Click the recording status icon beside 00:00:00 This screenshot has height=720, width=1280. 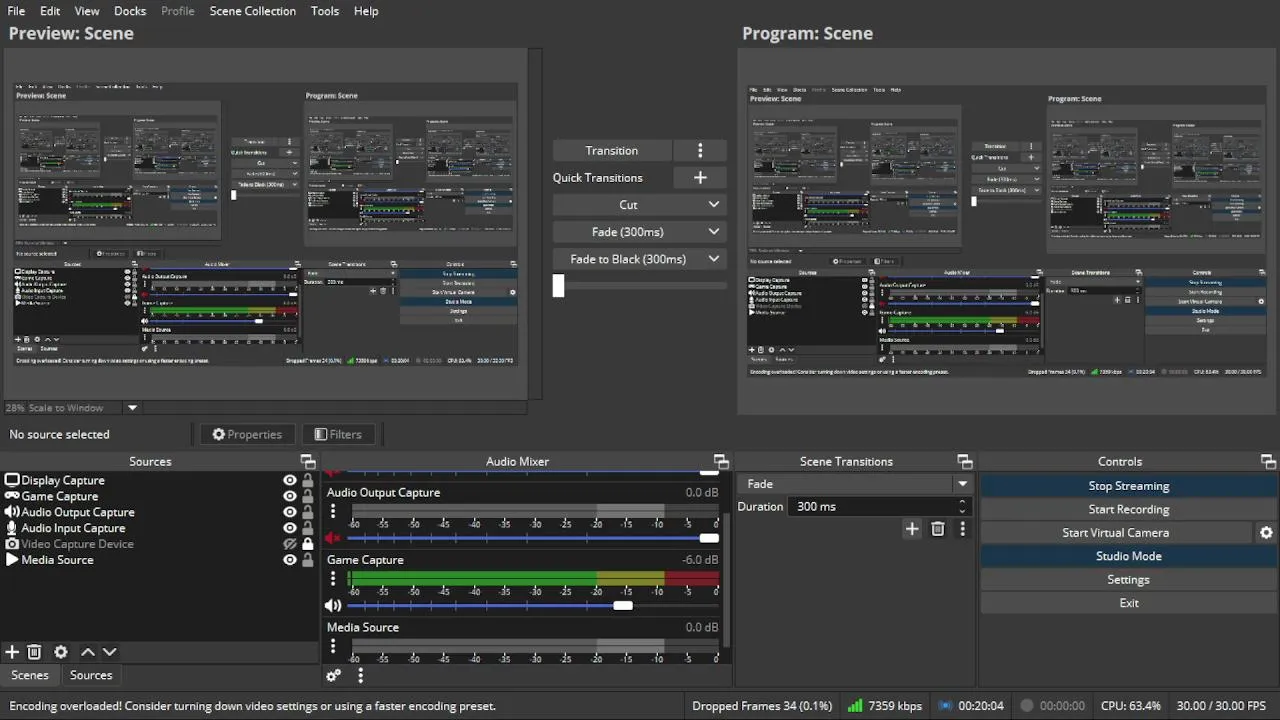click(x=1027, y=705)
